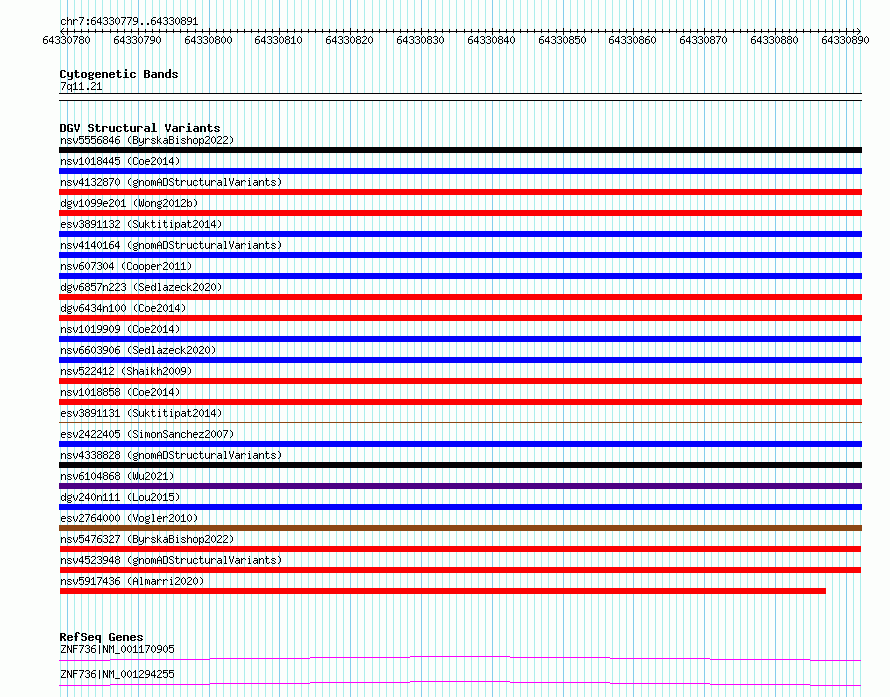Image resolution: width=890 pixels, height=697 pixels.
Task: Open variant nsv4132870 (gnomADStructuralVariants)
Action: (x=171, y=182)
